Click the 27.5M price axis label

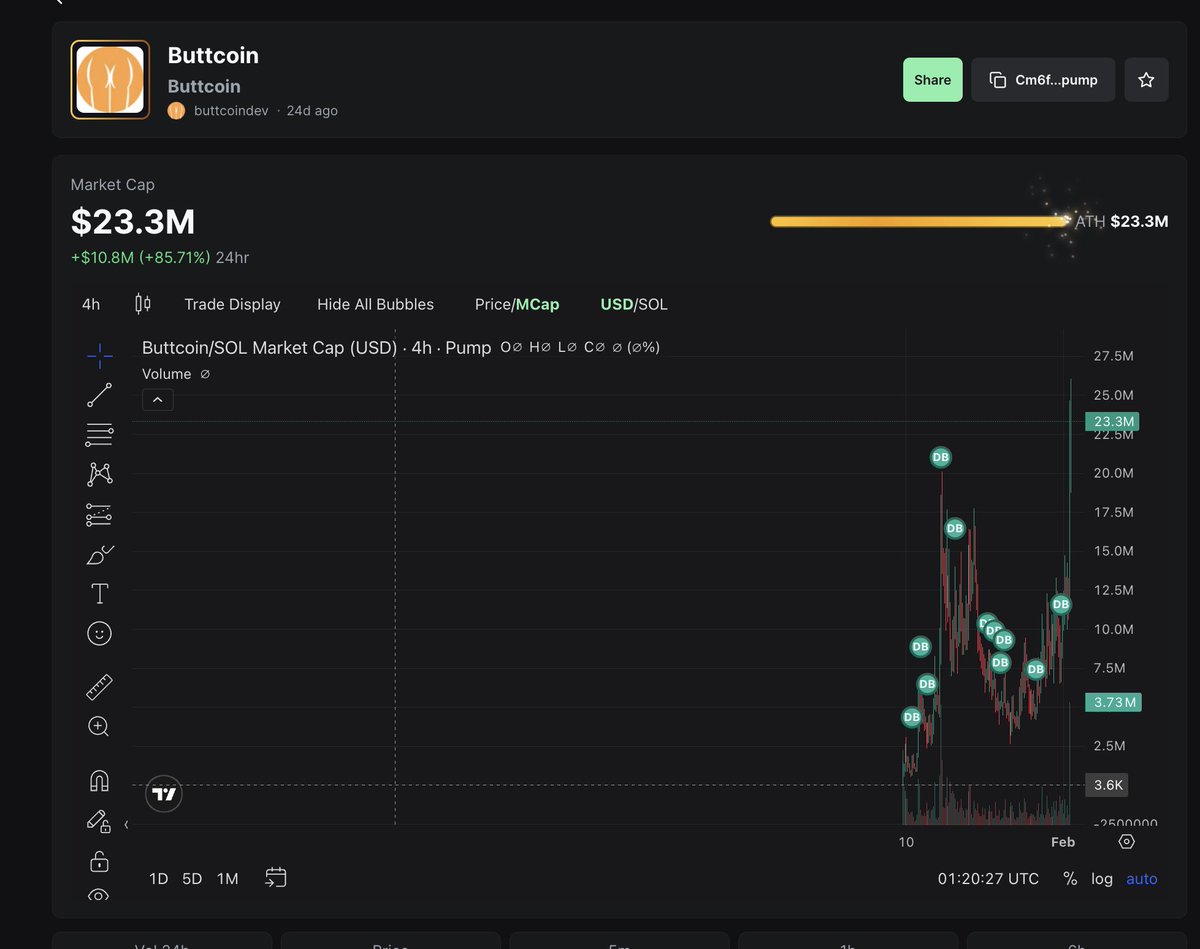(x=1114, y=356)
